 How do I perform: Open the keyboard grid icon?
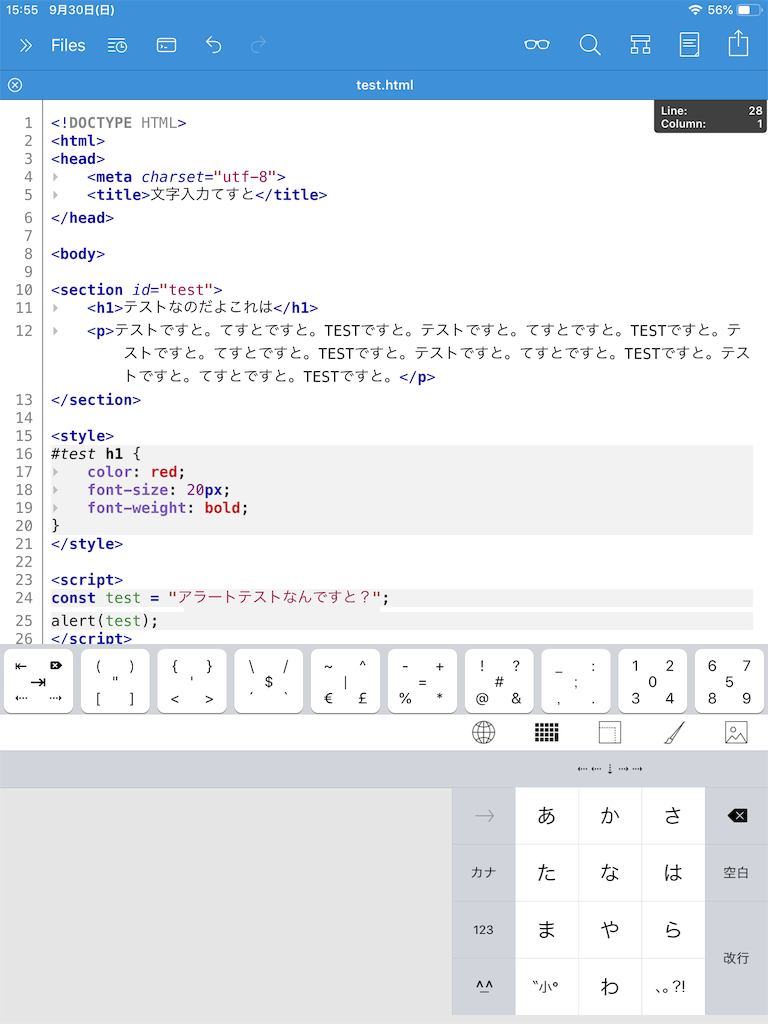coord(547,733)
